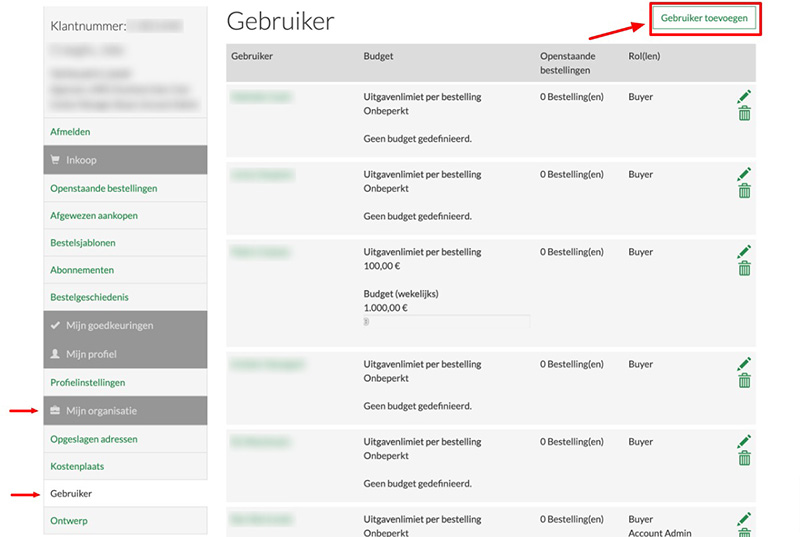Edit the first user in the list
The width and height of the screenshot is (800, 537).
coord(744,96)
